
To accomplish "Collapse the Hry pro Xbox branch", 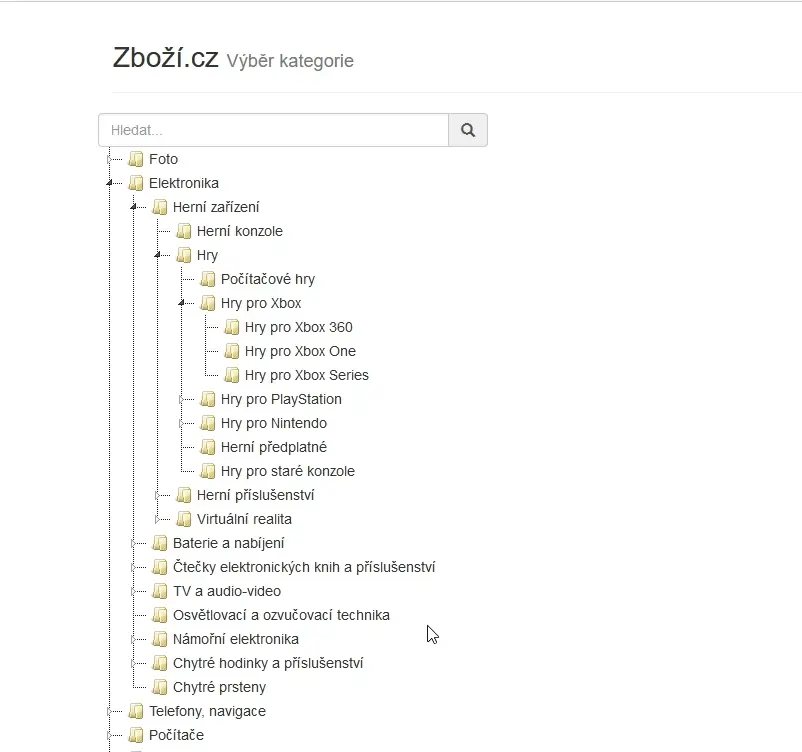I will (x=181, y=303).
